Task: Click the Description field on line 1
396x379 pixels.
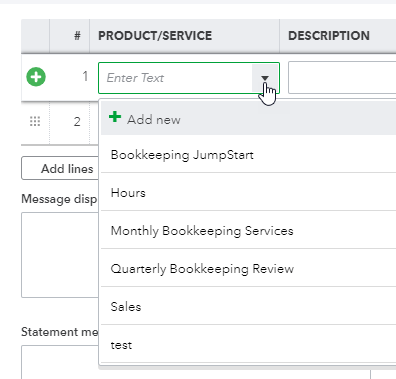Action: (x=342, y=77)
